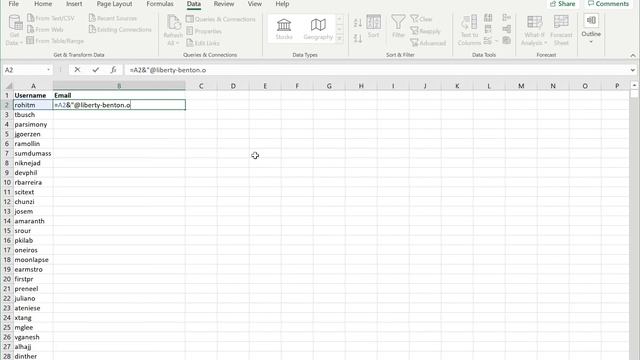This screenshot has height=360, width=640.
Task: Sort A to Z ascending
Action: (358, 23)
